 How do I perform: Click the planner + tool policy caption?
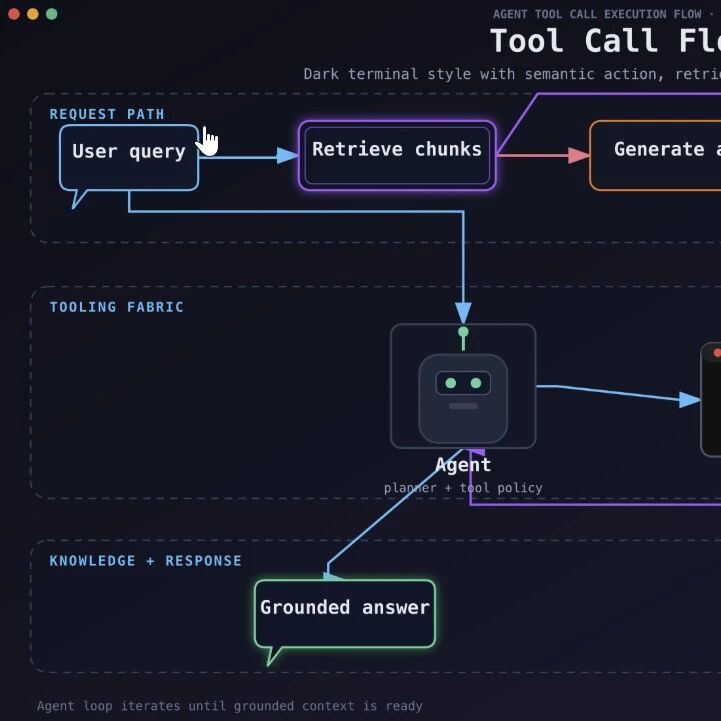tap(463, 488)
